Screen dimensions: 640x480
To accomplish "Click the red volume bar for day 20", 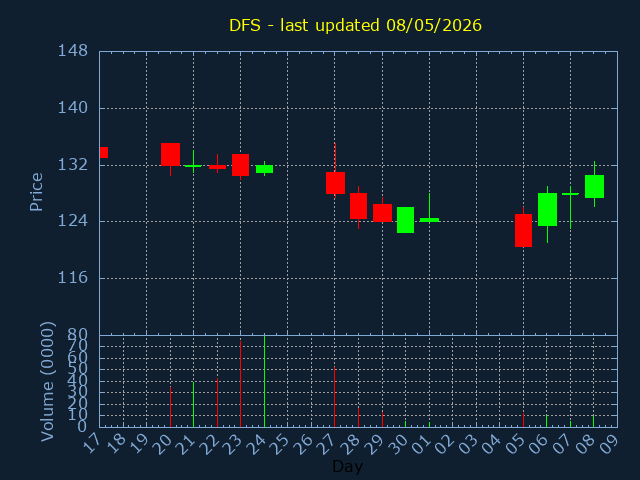I will tap(170, 407).
